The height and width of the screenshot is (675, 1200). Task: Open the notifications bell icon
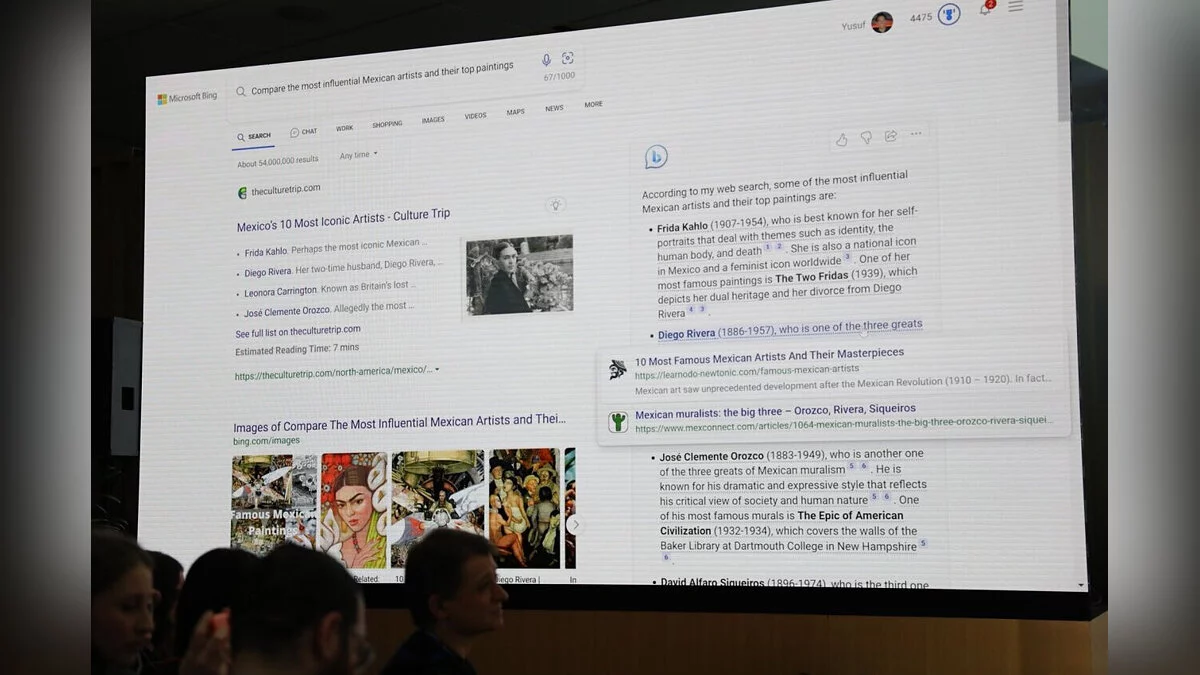click(985, 9)
